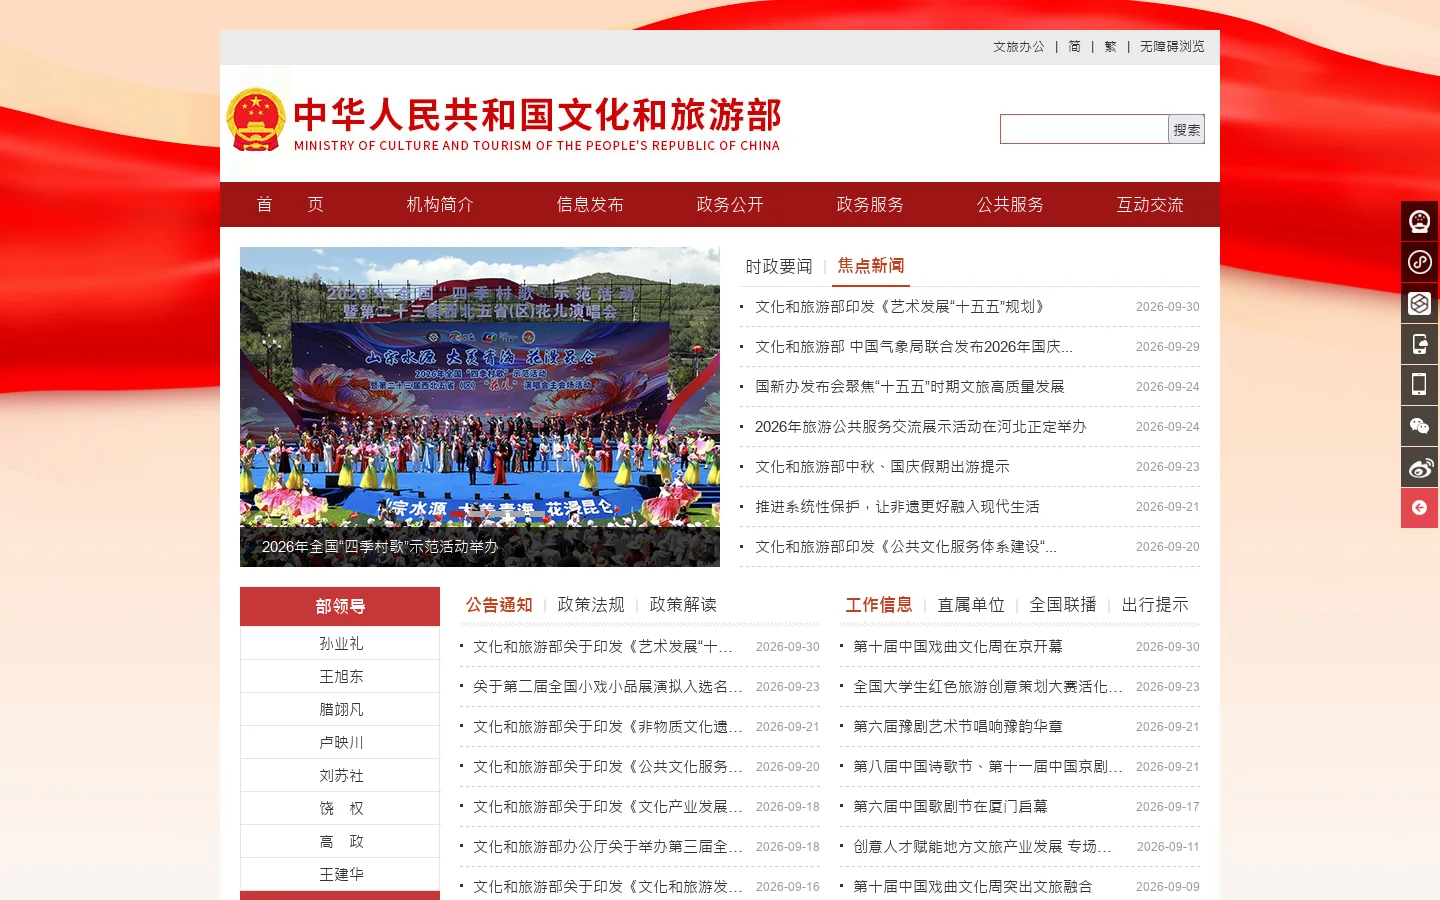The height and width of the screenshot is (900, 1440).
Task: Open article 第六届中国歌剧节在厦门启幕
Action: 950,807
